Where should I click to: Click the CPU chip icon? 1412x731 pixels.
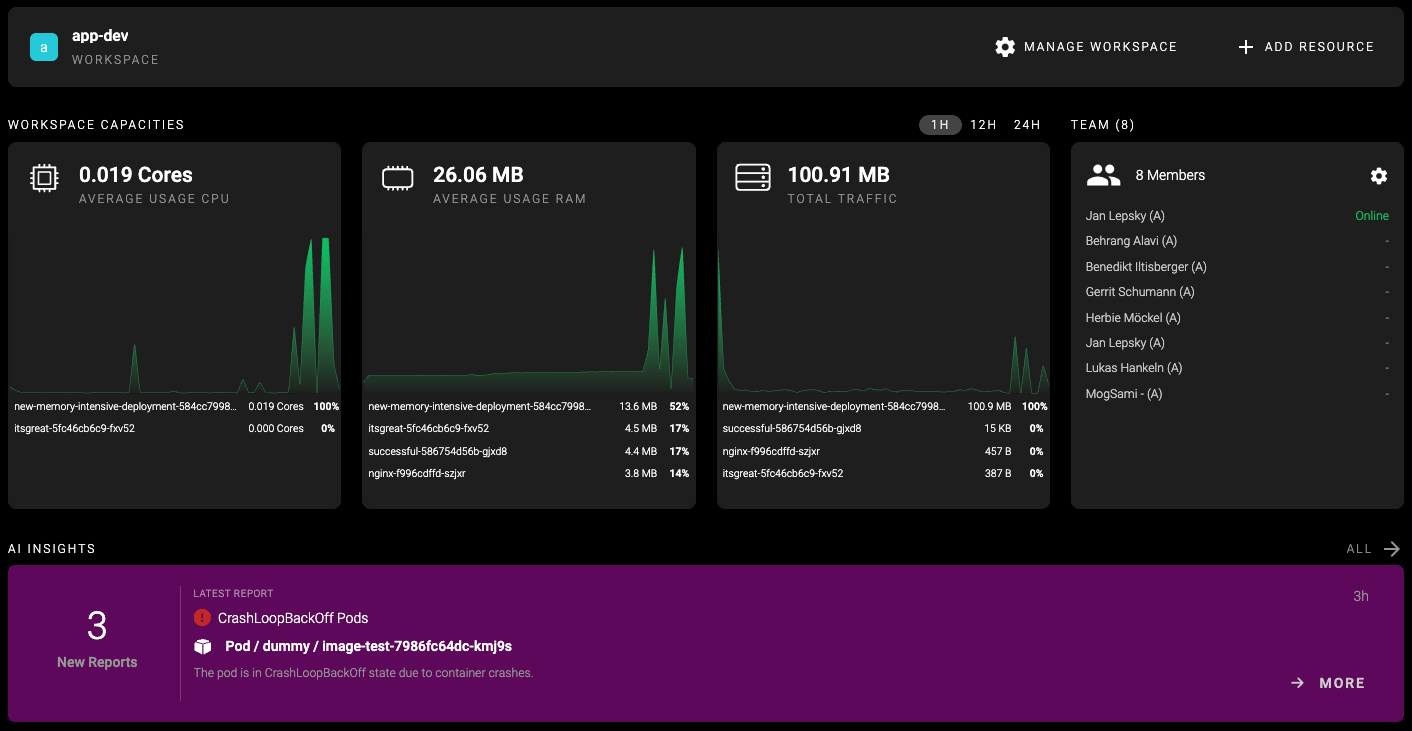[x=44, y=178]
